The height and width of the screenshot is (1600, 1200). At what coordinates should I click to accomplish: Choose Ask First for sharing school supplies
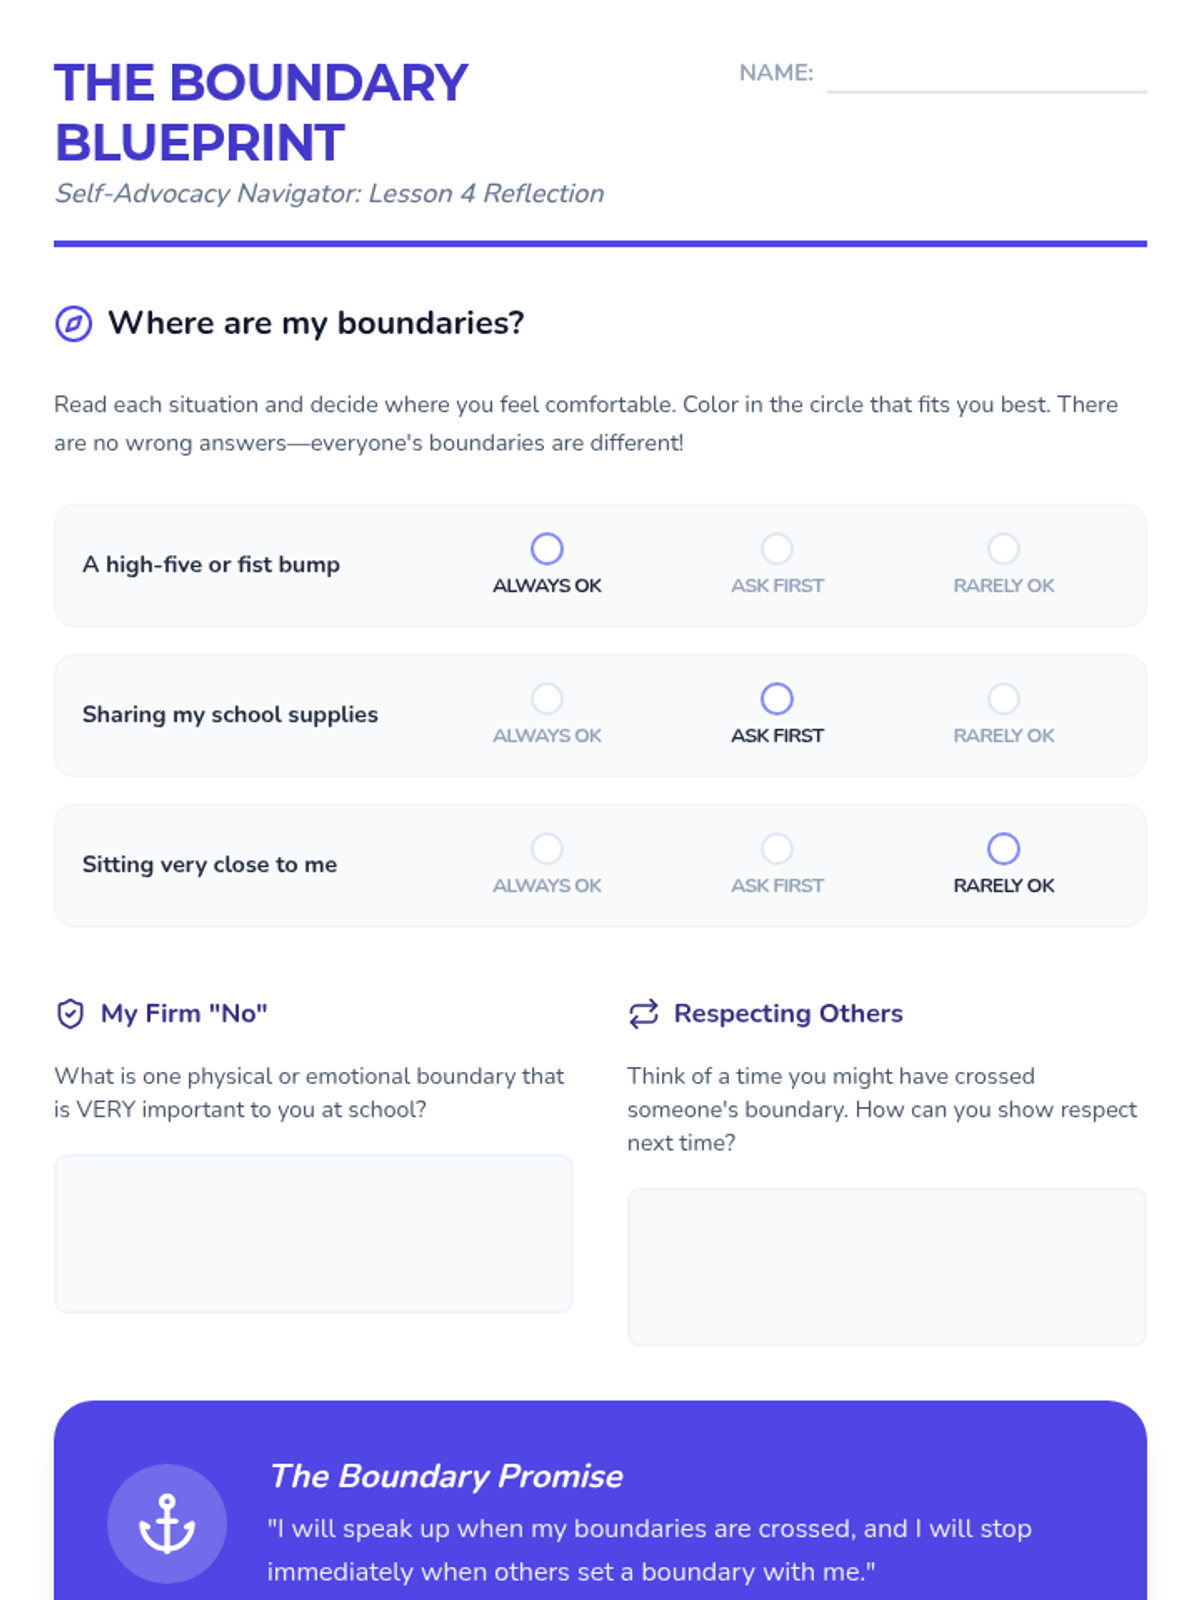click(777, 699)
